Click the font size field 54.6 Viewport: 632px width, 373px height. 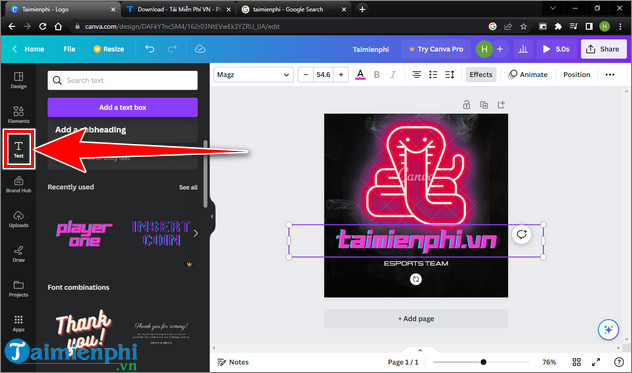click(x=323, y=75)
